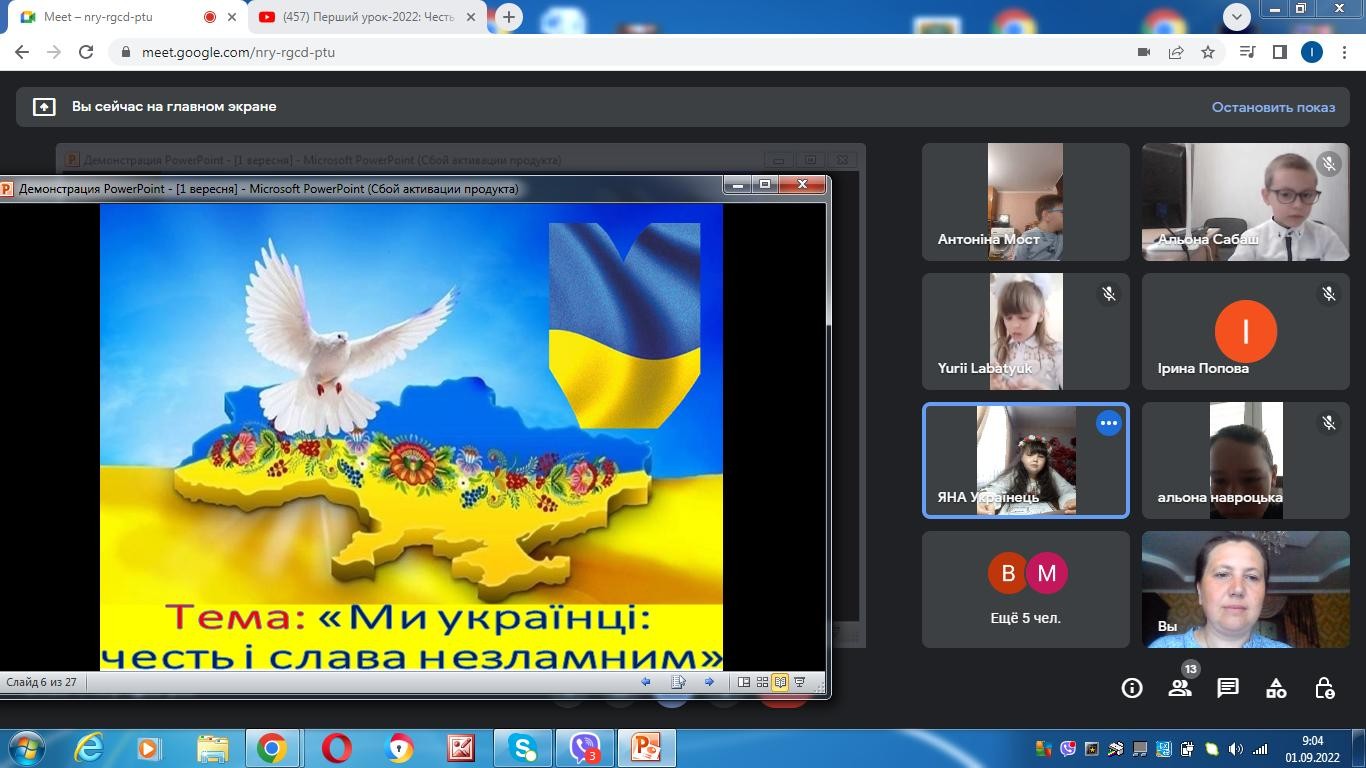Open the tab search dropdown arrow
The height and width of the screenshot is (768, 1366).
pos(1237,16)
